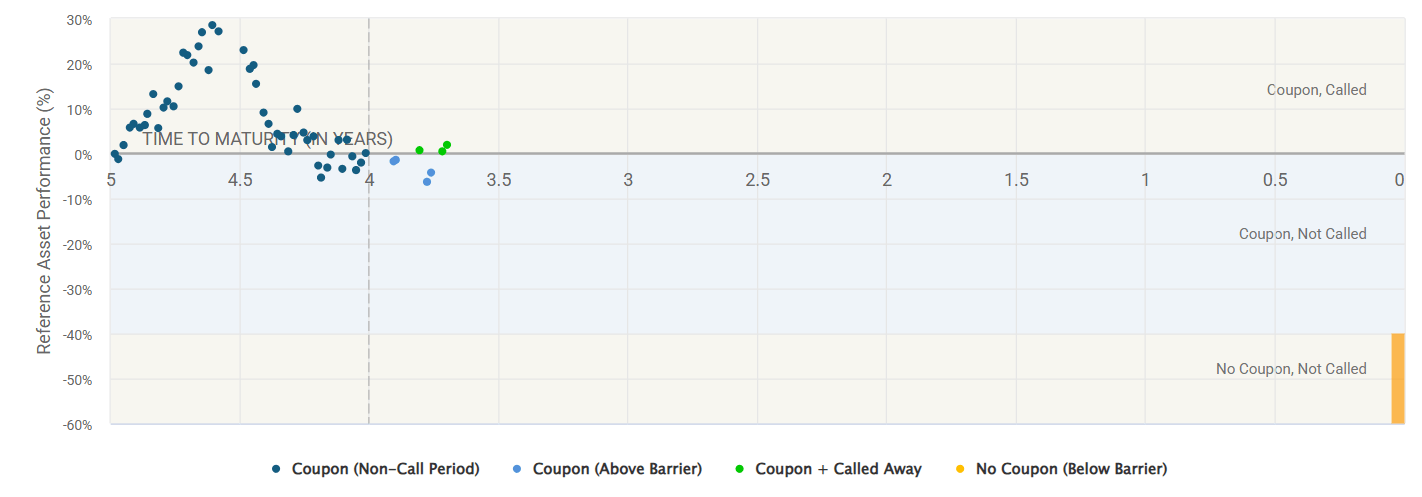Click the Time to Maturity axis title
The image size is (1422, 497).
coord(267,139)
